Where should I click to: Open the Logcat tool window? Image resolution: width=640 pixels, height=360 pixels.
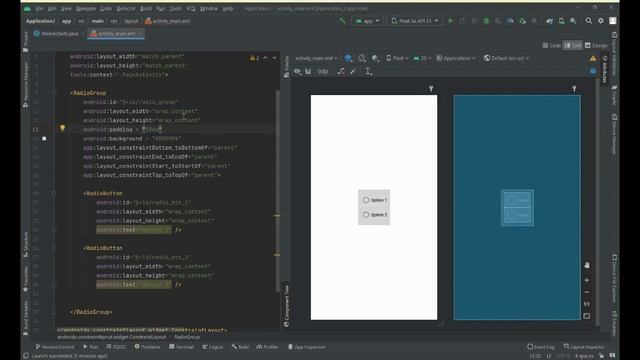[x=213, y=347]
